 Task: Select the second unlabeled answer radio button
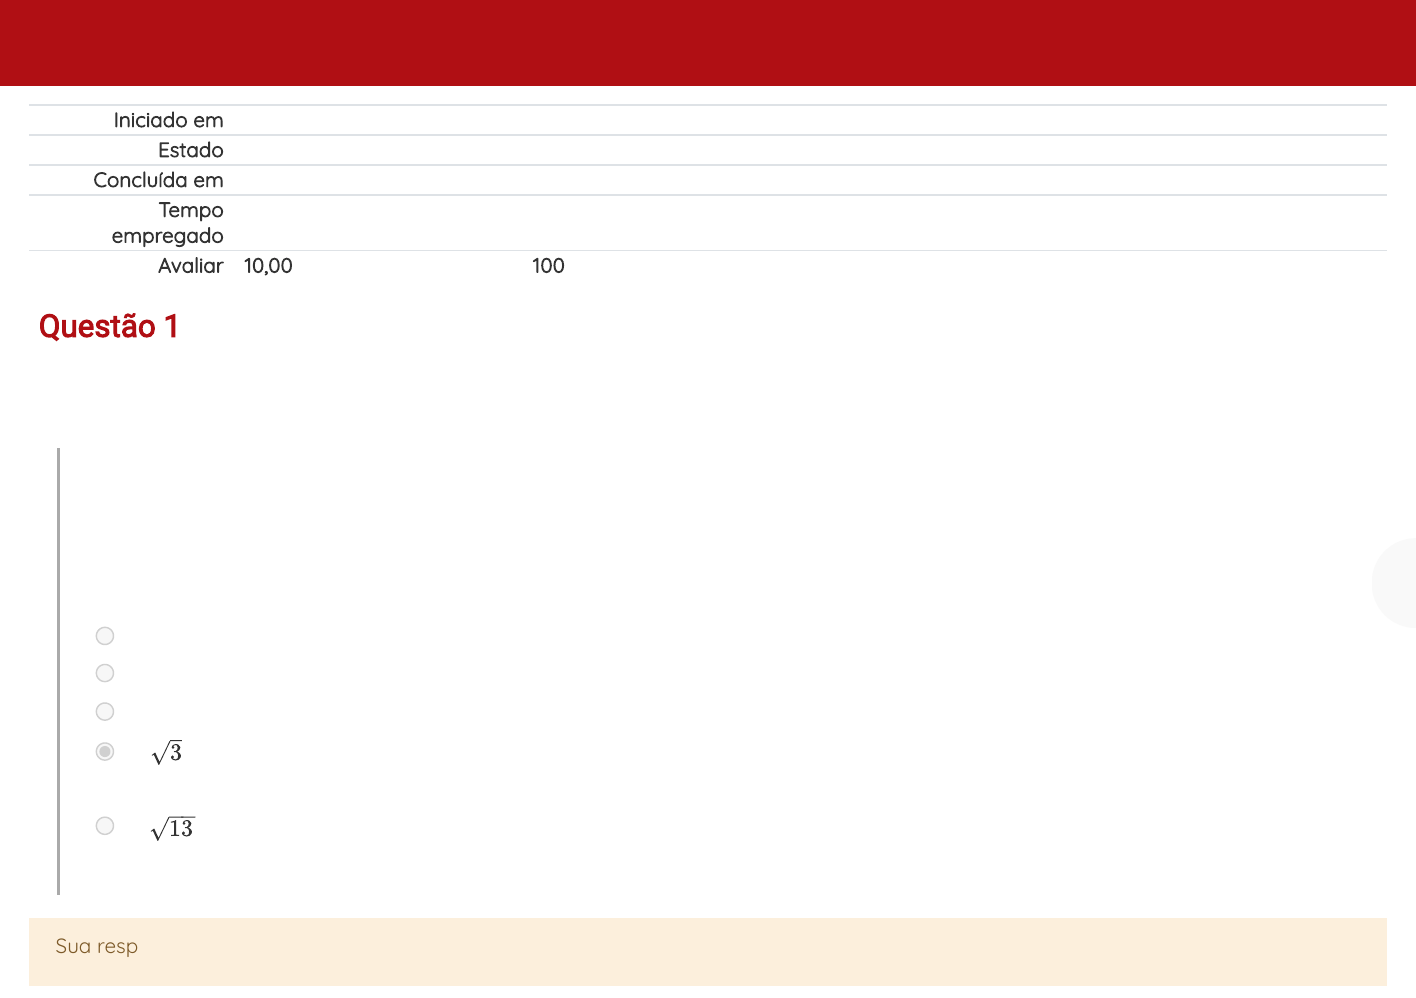coord(105,673)
